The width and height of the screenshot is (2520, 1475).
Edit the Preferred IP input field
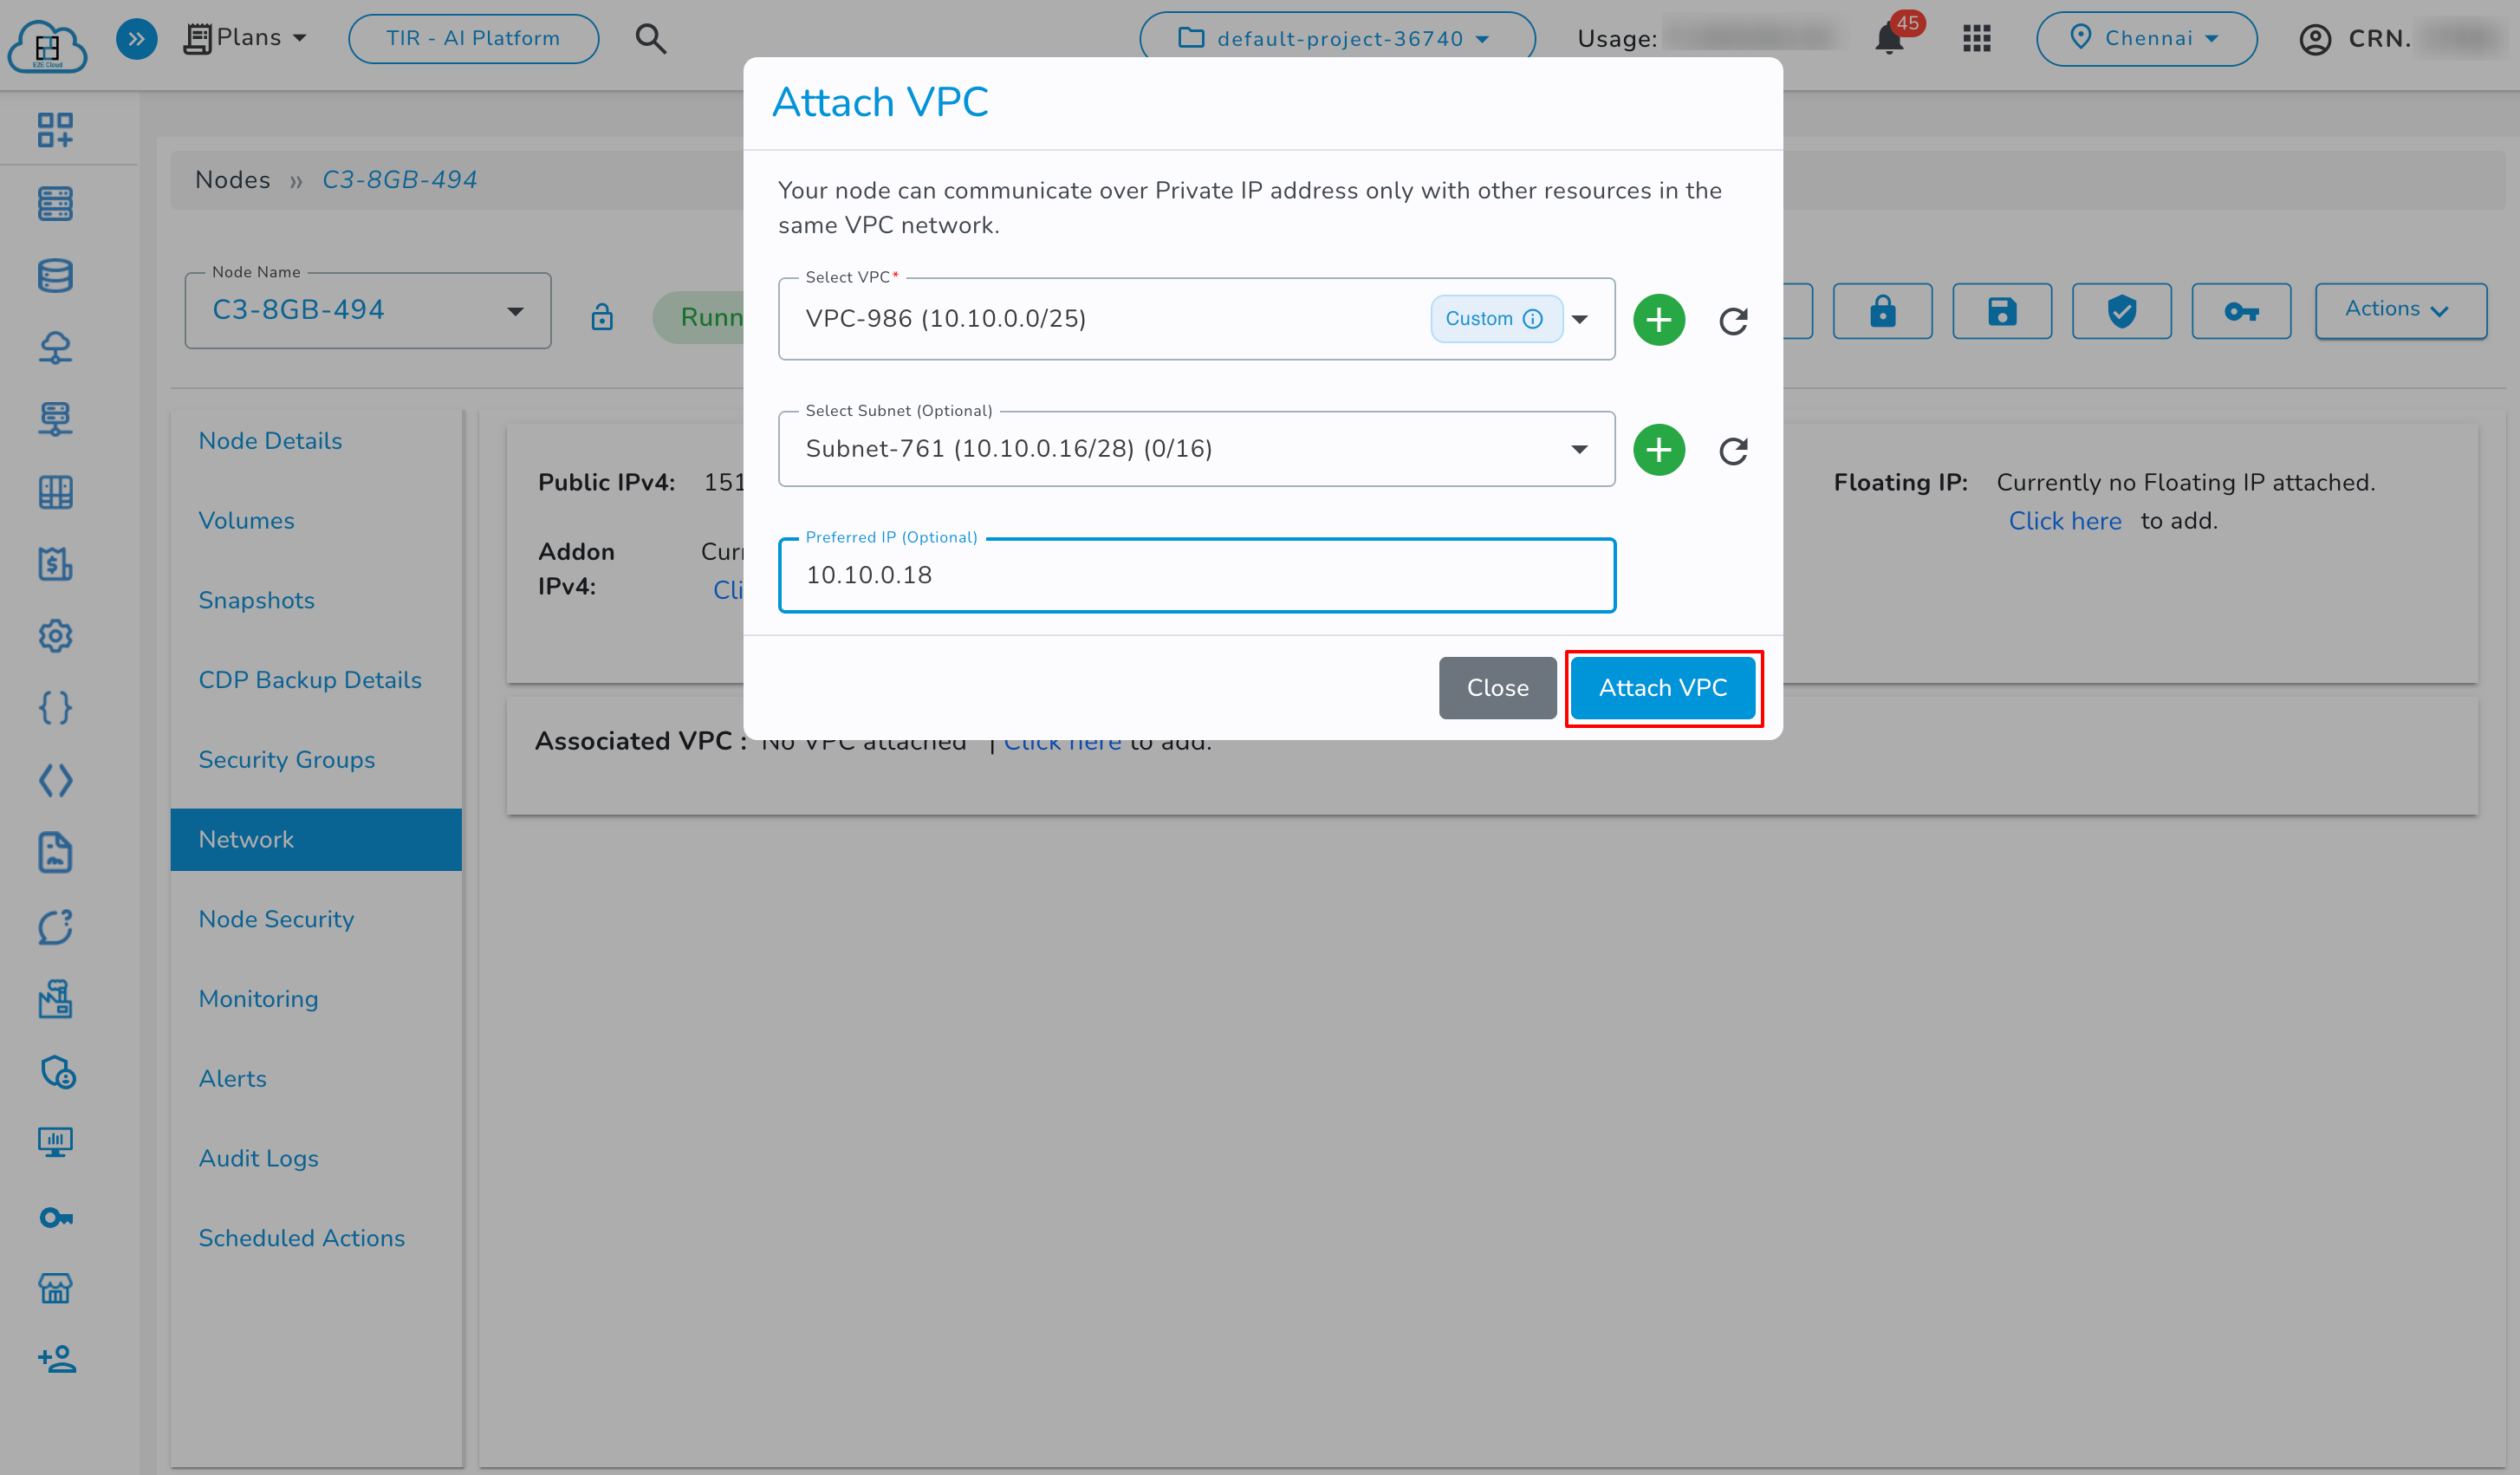click(1196, 574)
